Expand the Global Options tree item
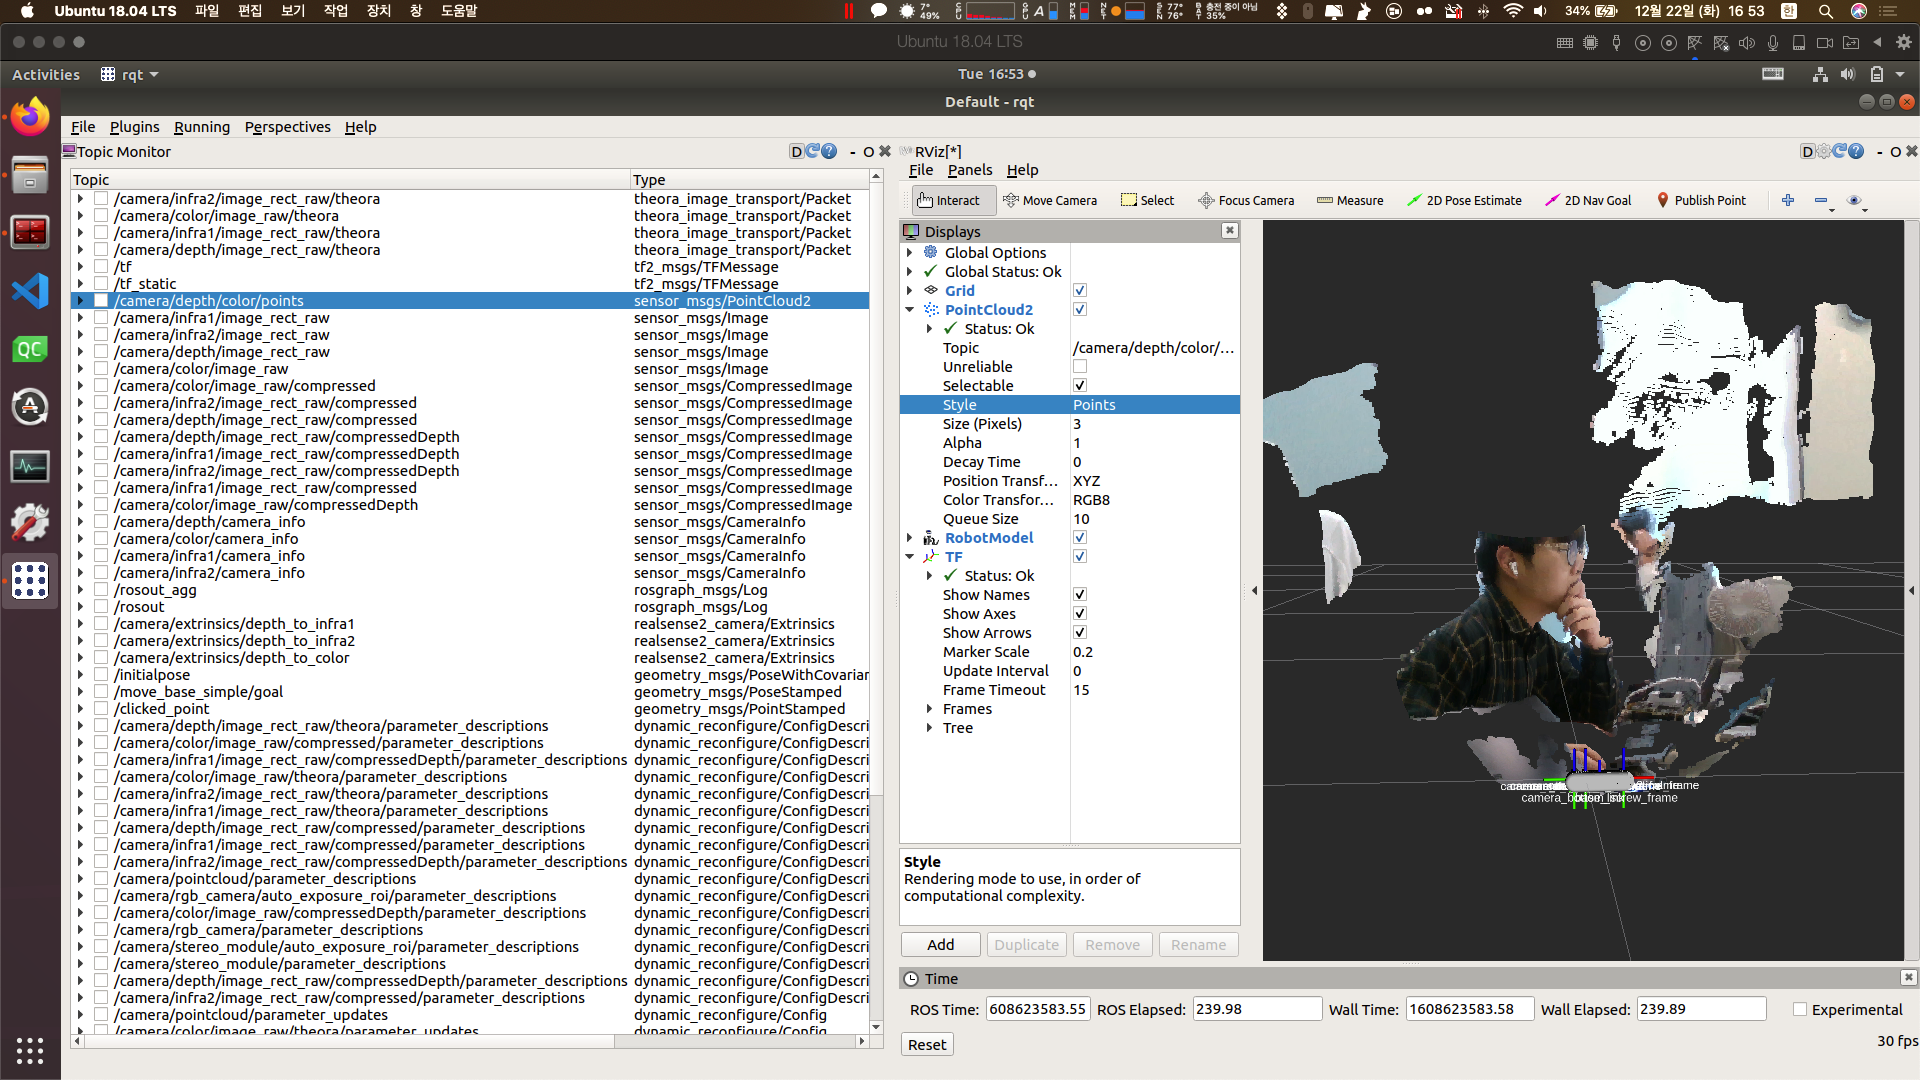 (x=910, y=253)
